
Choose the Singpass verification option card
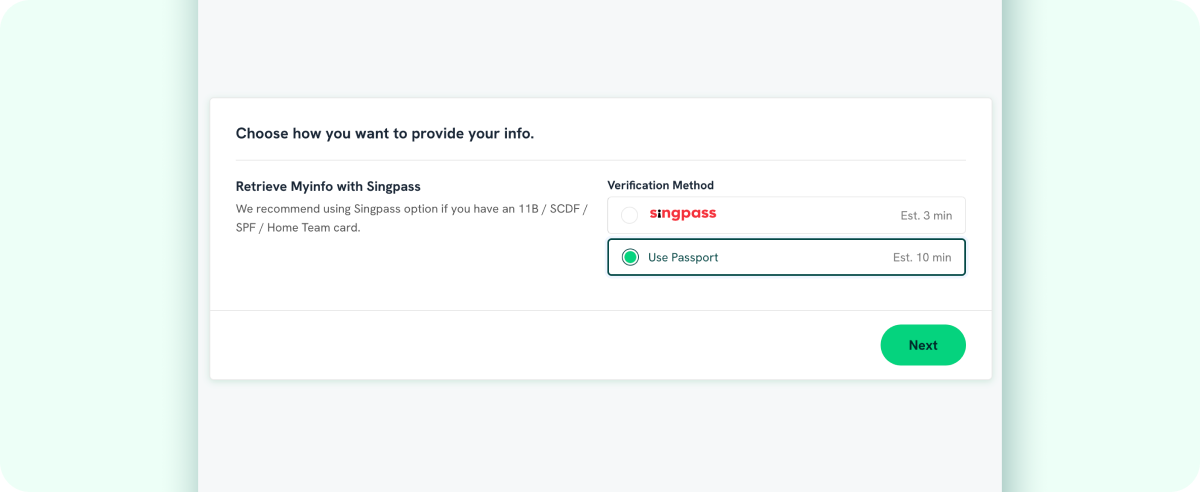(786, 215)
